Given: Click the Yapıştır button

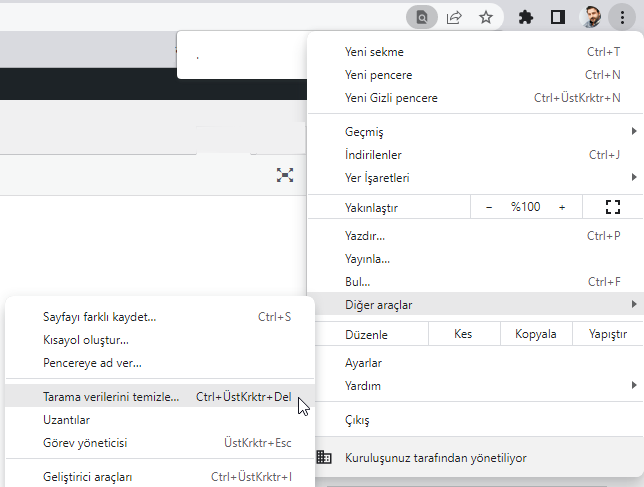Looking at the screenshot, I should tap(607, 335).
